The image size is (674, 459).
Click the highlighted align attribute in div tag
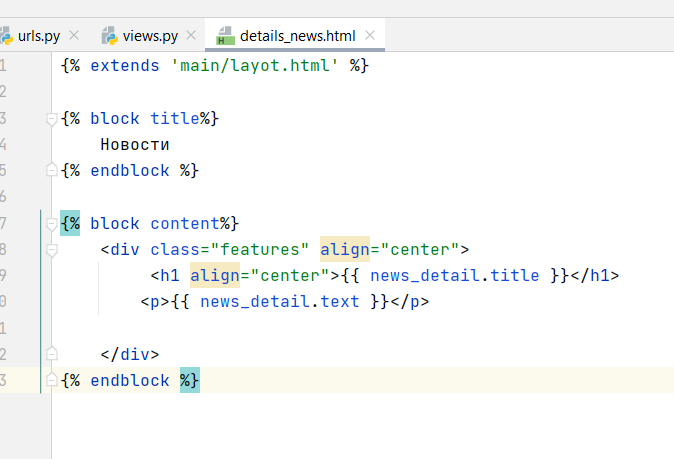point(345,249)
